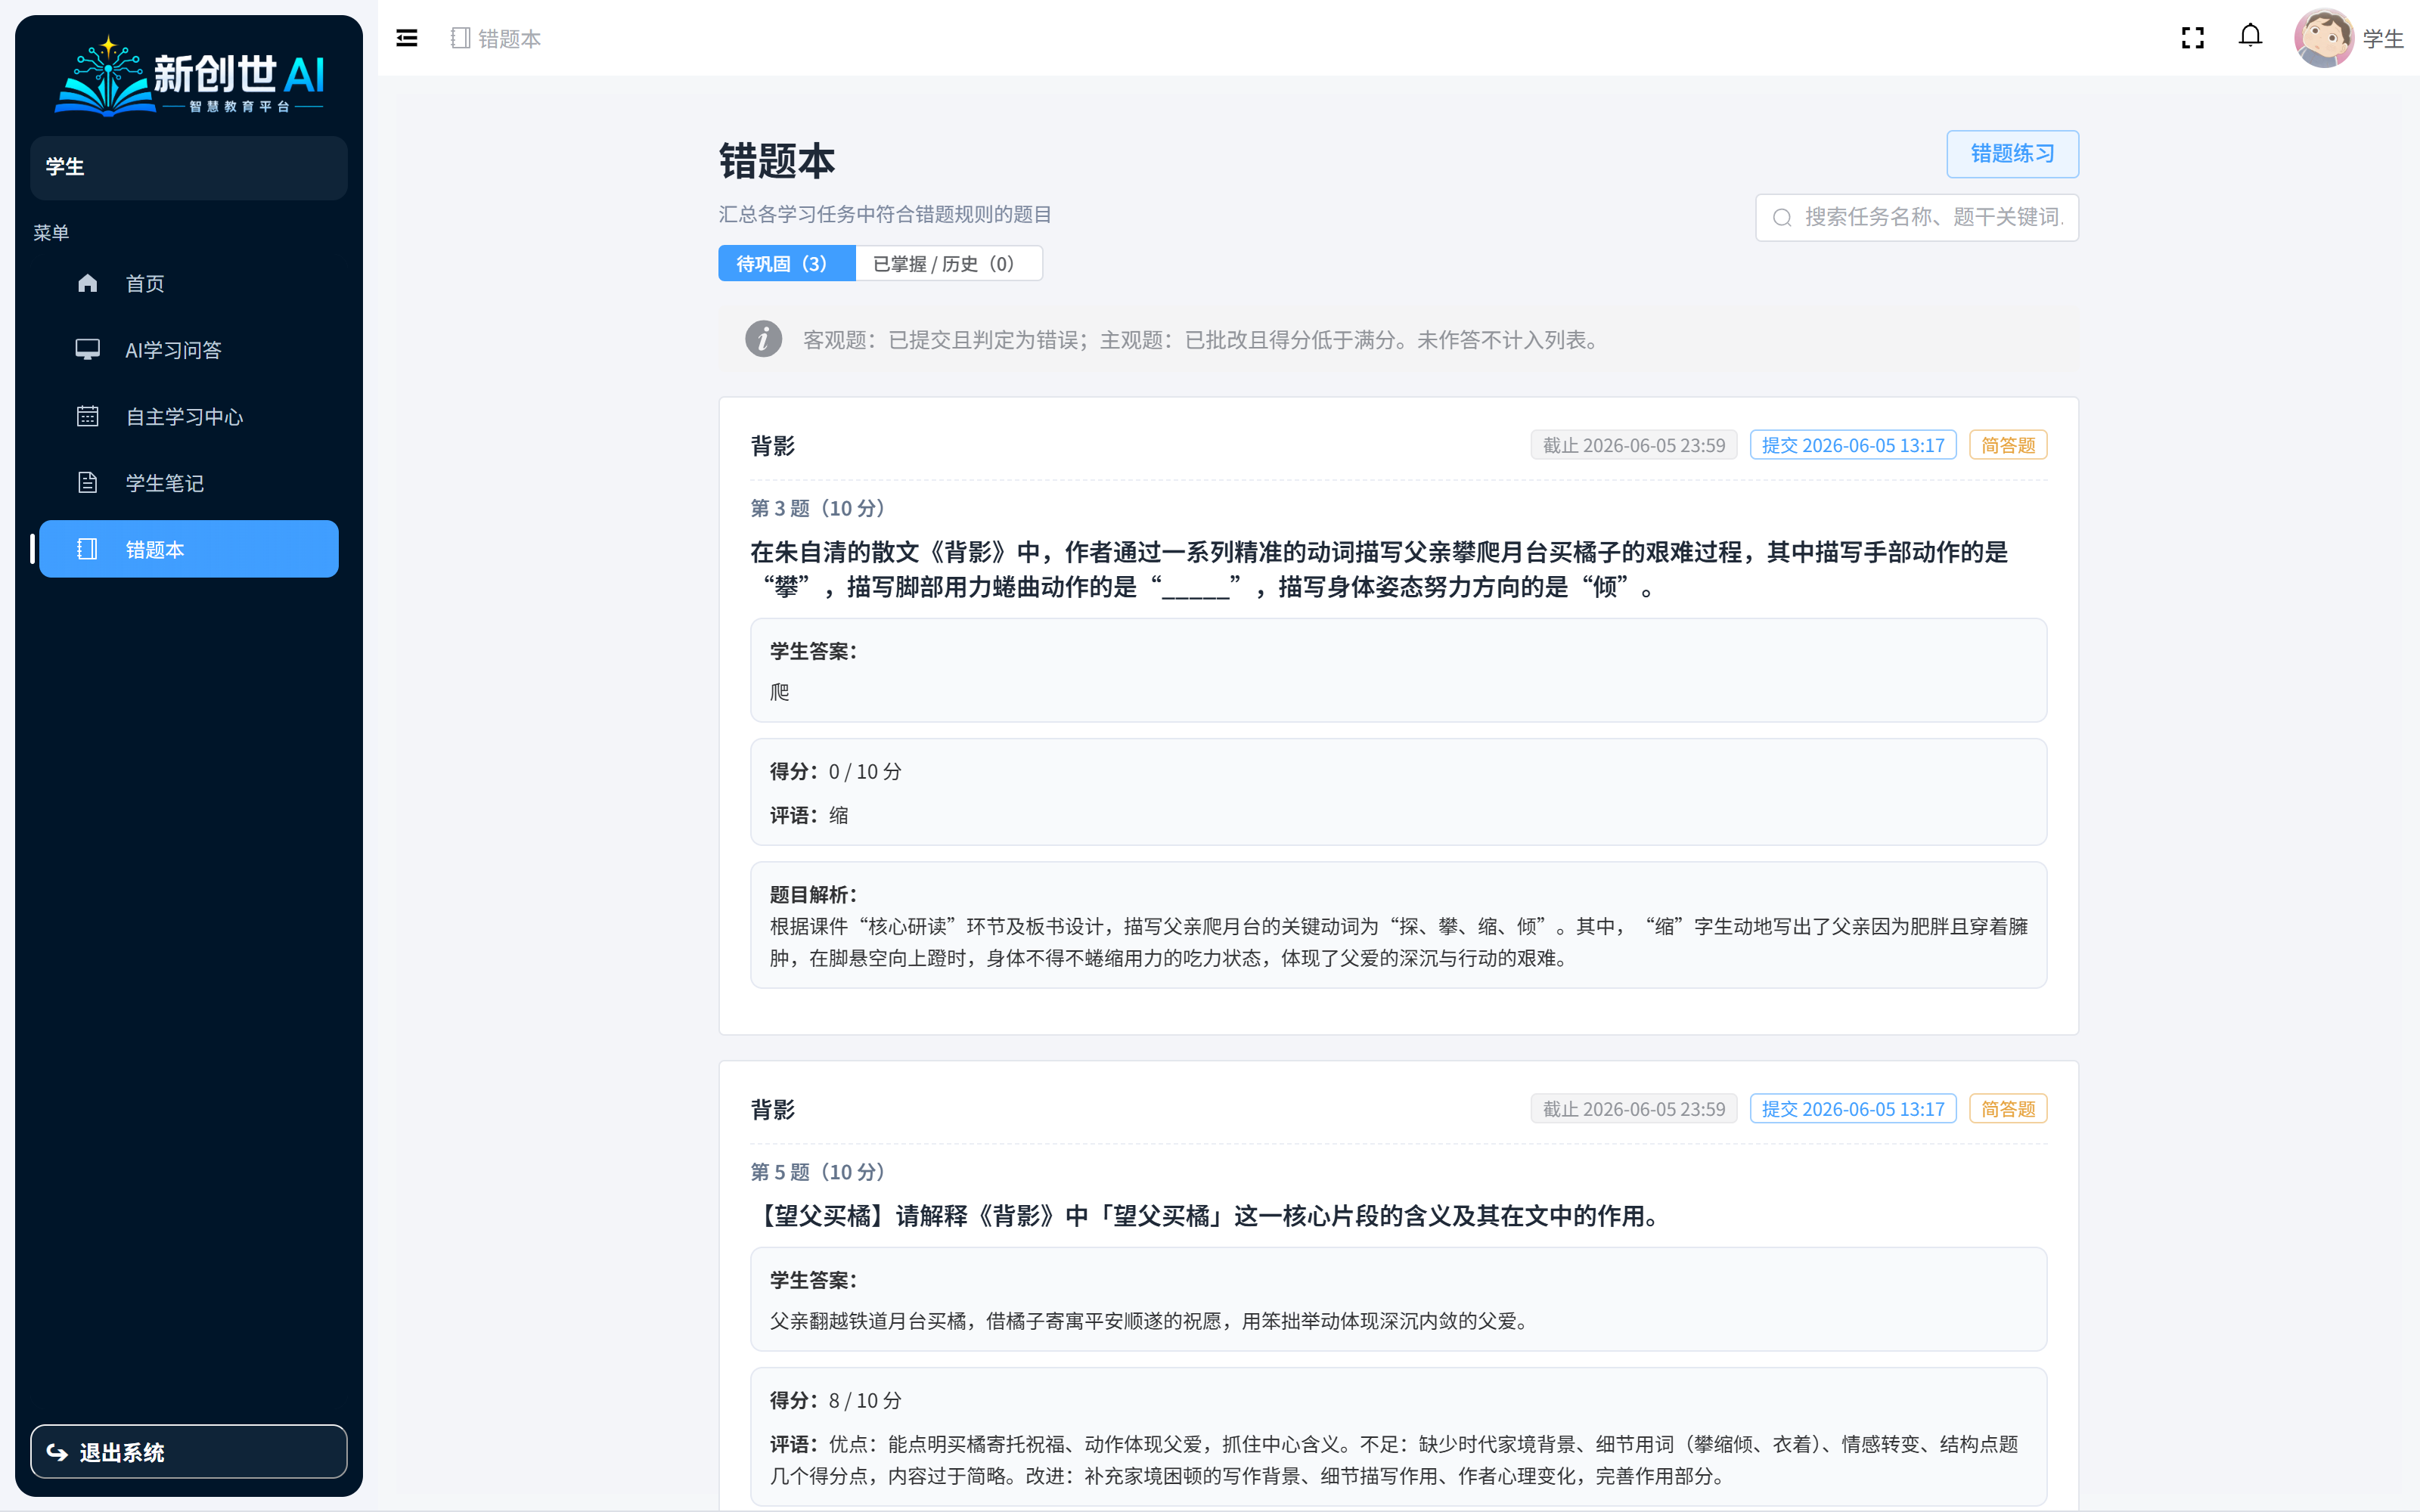Click the monitor icon for AI学习问答
The image size is (2420, 1512).
click(88, 349)
